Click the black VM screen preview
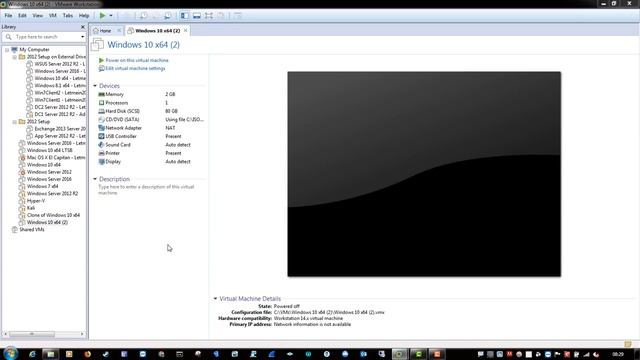 (424, 174)
